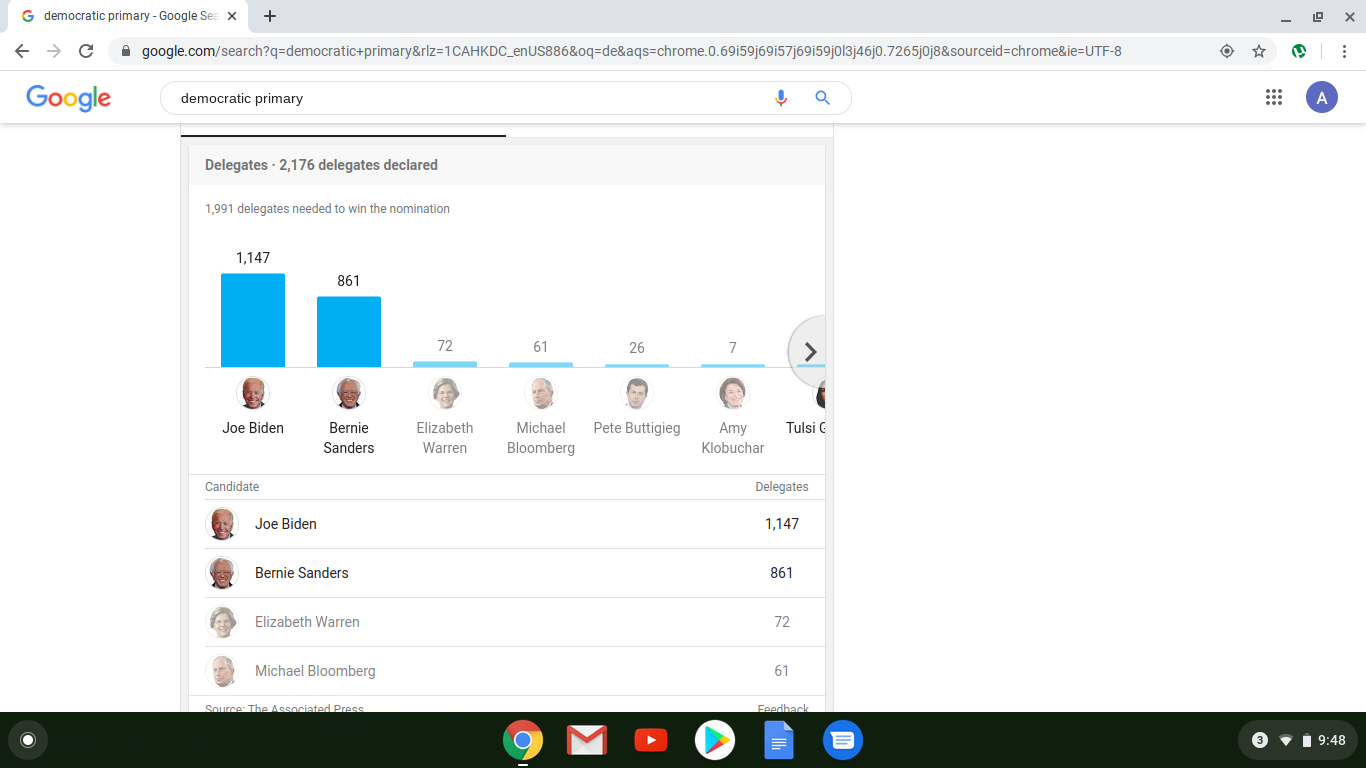Start voice search with microphone icon

(781, 98)
